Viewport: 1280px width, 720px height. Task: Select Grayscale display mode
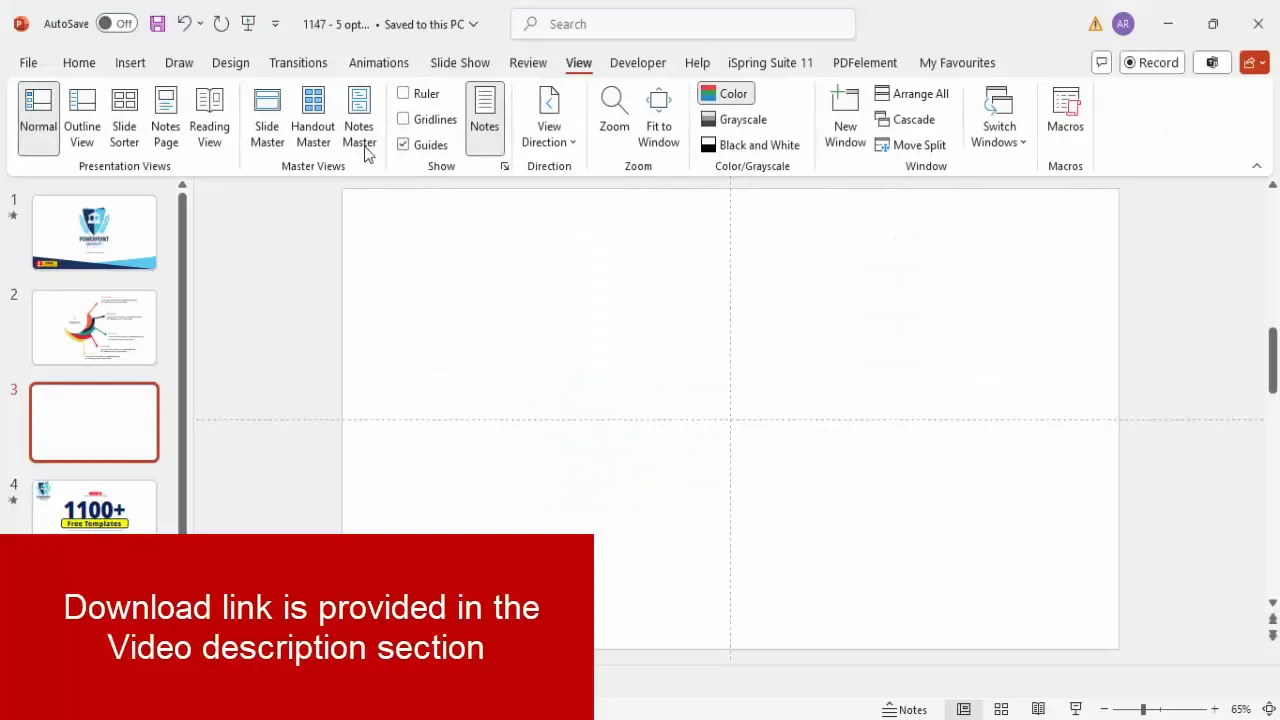[x=734, y=119]
